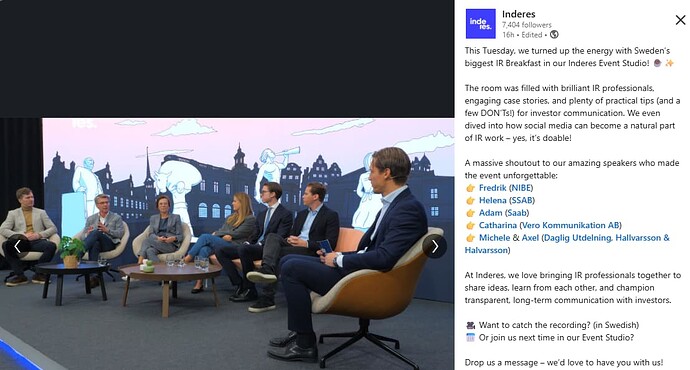Click the 16h Edited timestamp
690x370 pixels.
(x=522, y=35)
